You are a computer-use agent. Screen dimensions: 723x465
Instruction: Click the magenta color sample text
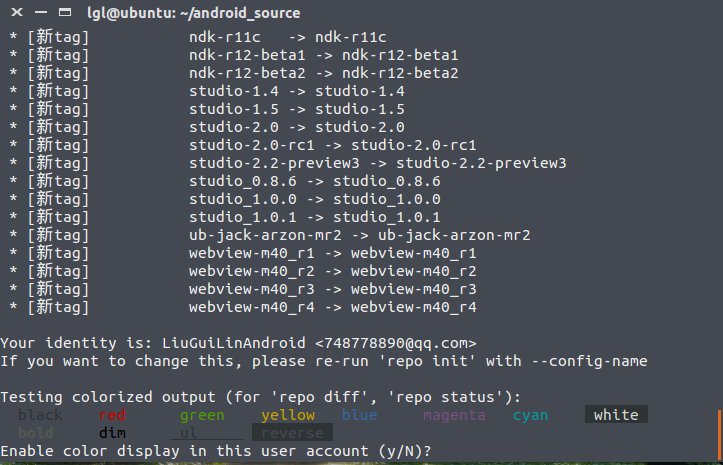pyautogui.click(x=454, y=415)
